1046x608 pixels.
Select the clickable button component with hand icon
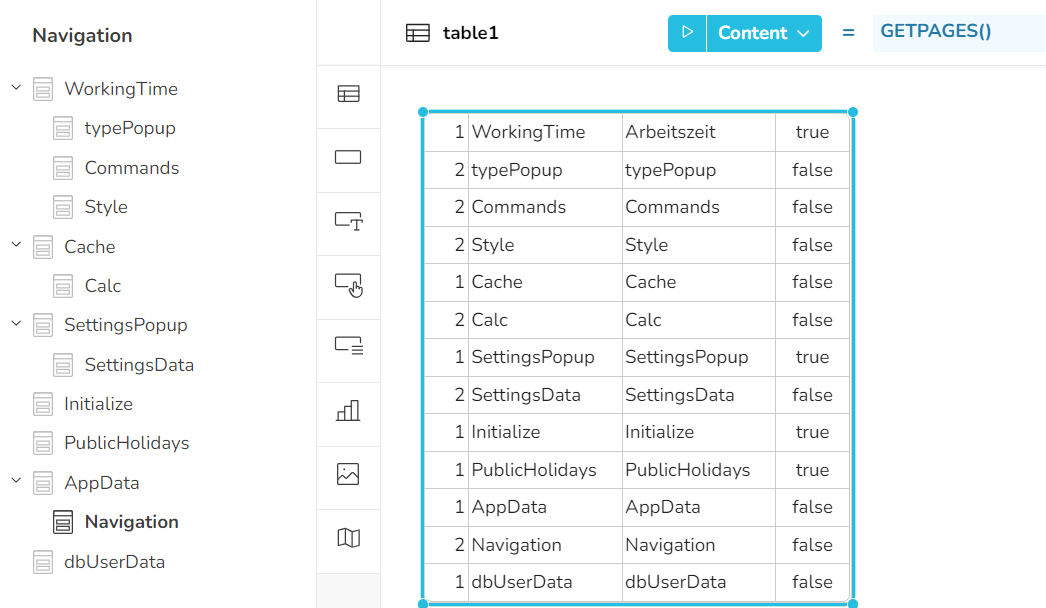click(x=348, y=285)
